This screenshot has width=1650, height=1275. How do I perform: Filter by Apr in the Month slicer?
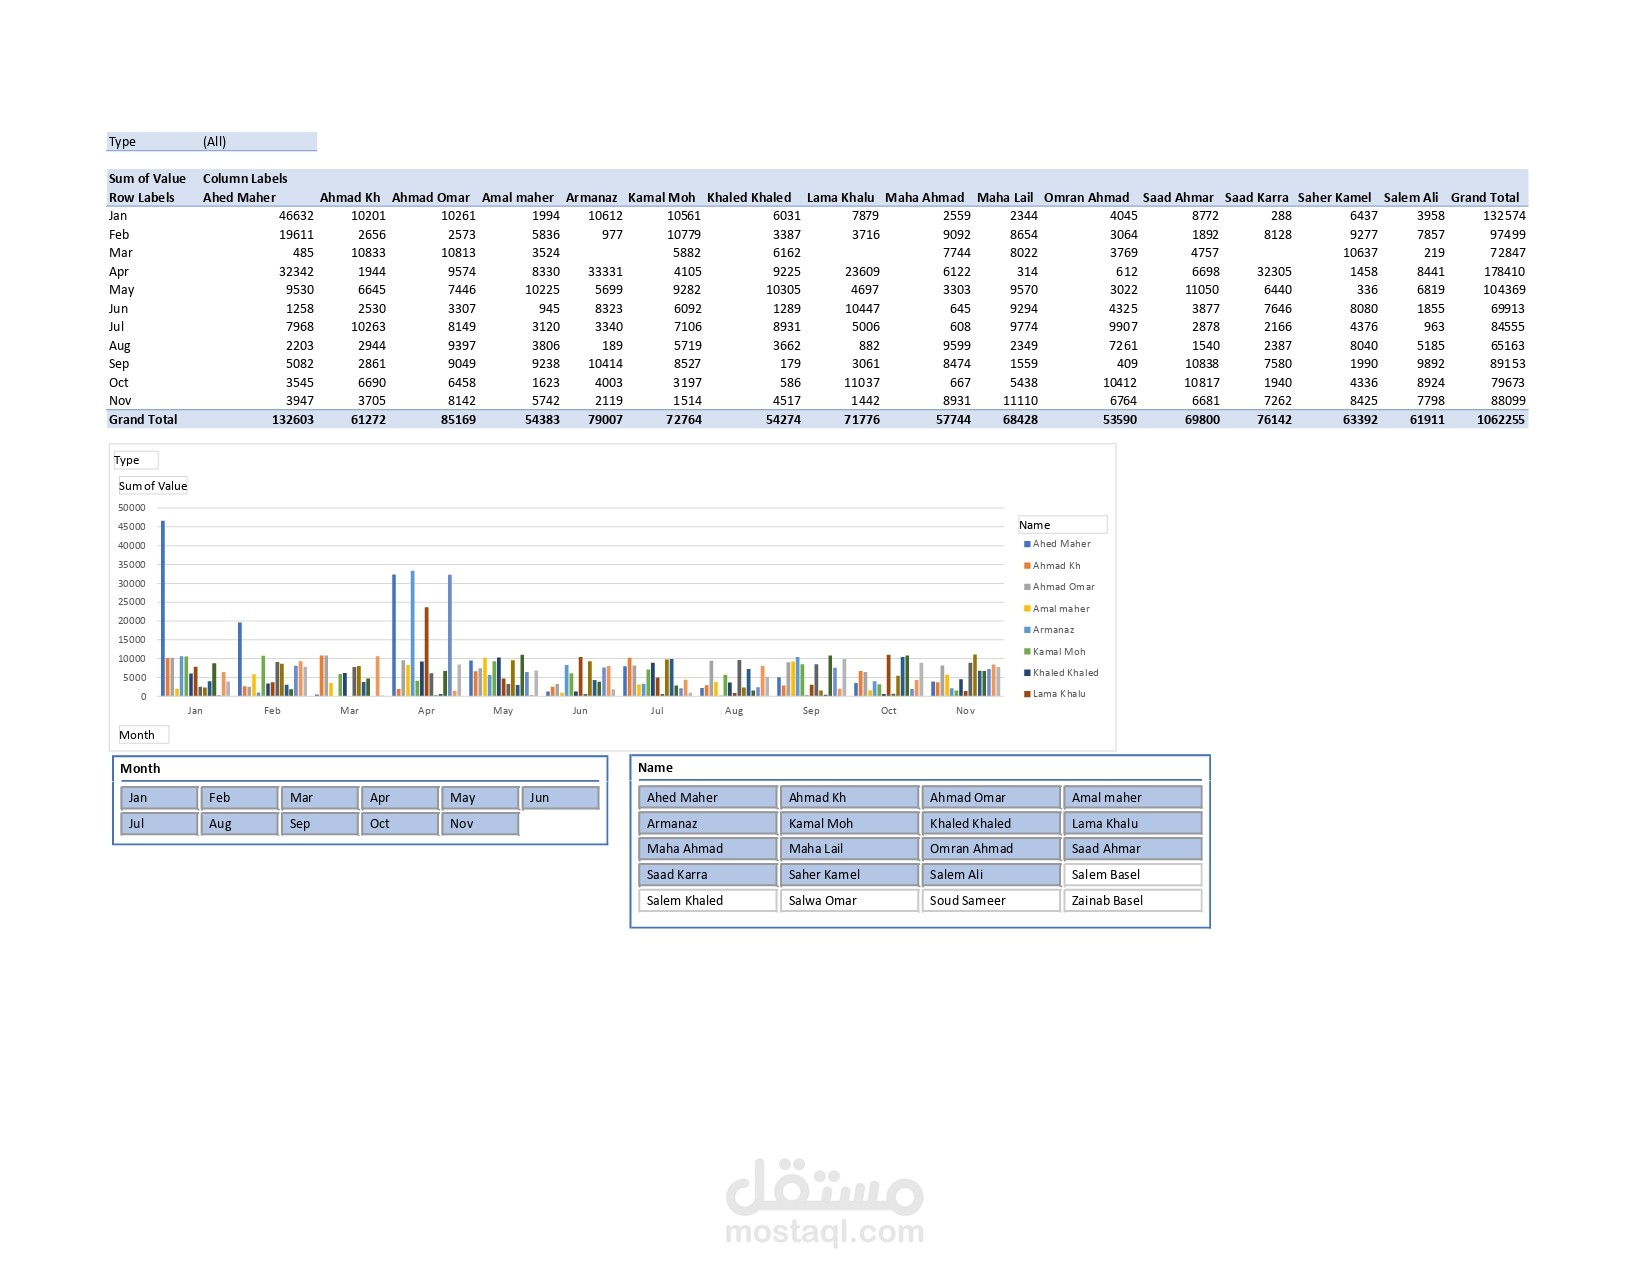click(x=400, y=797)
